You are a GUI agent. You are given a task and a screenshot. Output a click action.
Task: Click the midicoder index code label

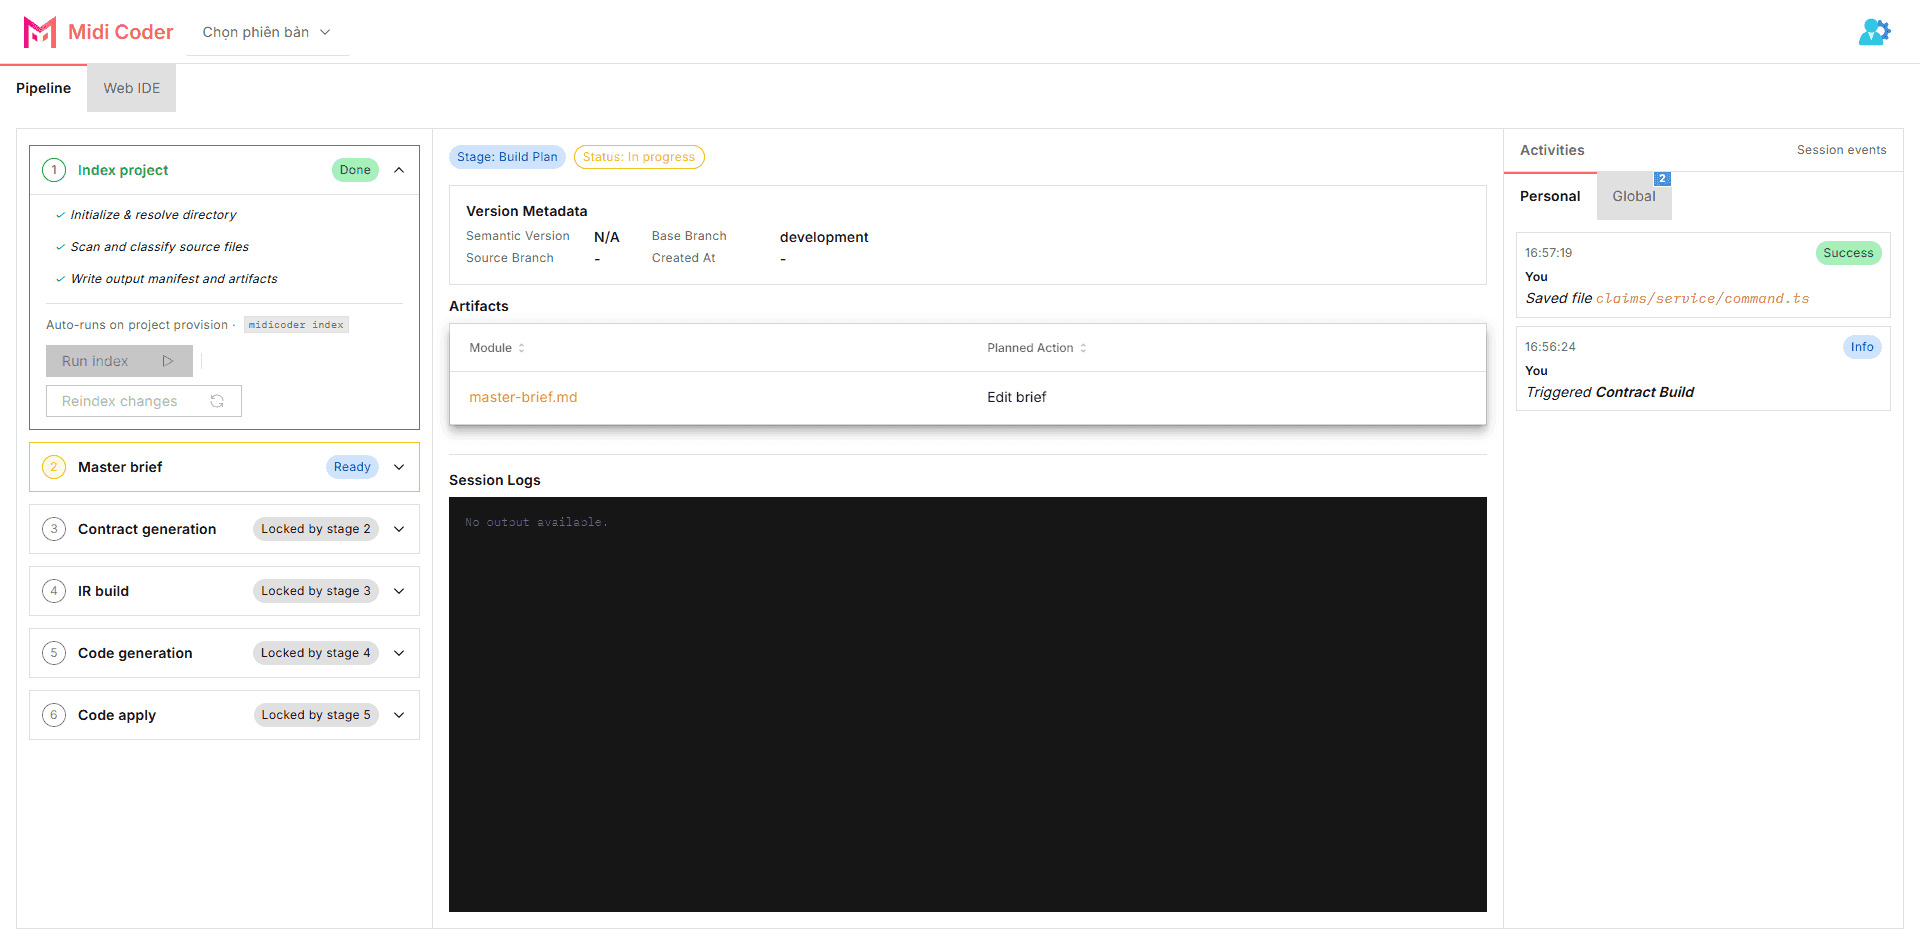pyautogui.click(x=296, y=325)
